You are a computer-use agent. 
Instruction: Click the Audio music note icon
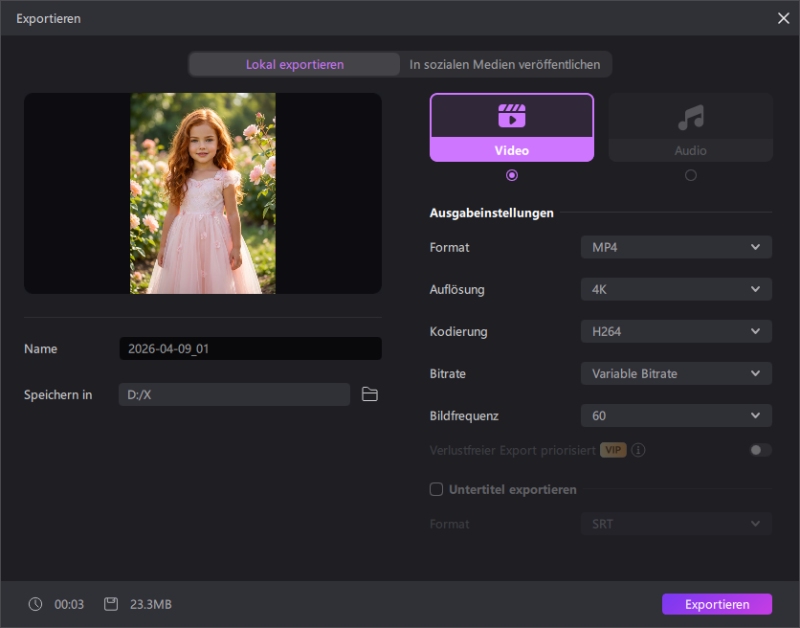pyautogui.click(x=690, y=118)
